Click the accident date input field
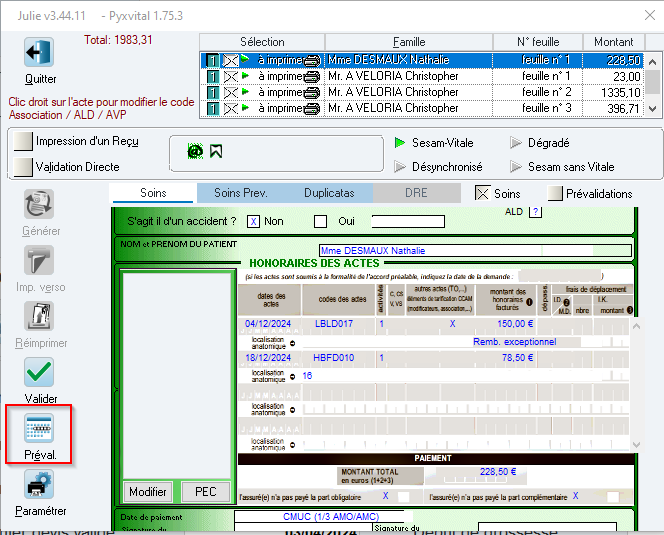Image resolution: width=664 pixels, height=535 pixels. coord(408,222)
